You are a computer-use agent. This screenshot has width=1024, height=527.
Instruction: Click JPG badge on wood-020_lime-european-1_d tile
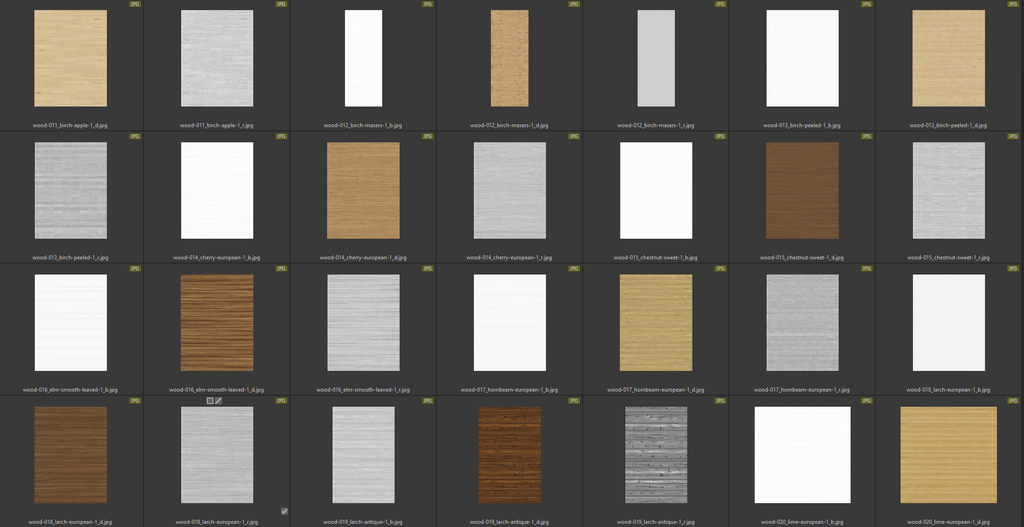pyautogui.click(x=1011, y=400)
